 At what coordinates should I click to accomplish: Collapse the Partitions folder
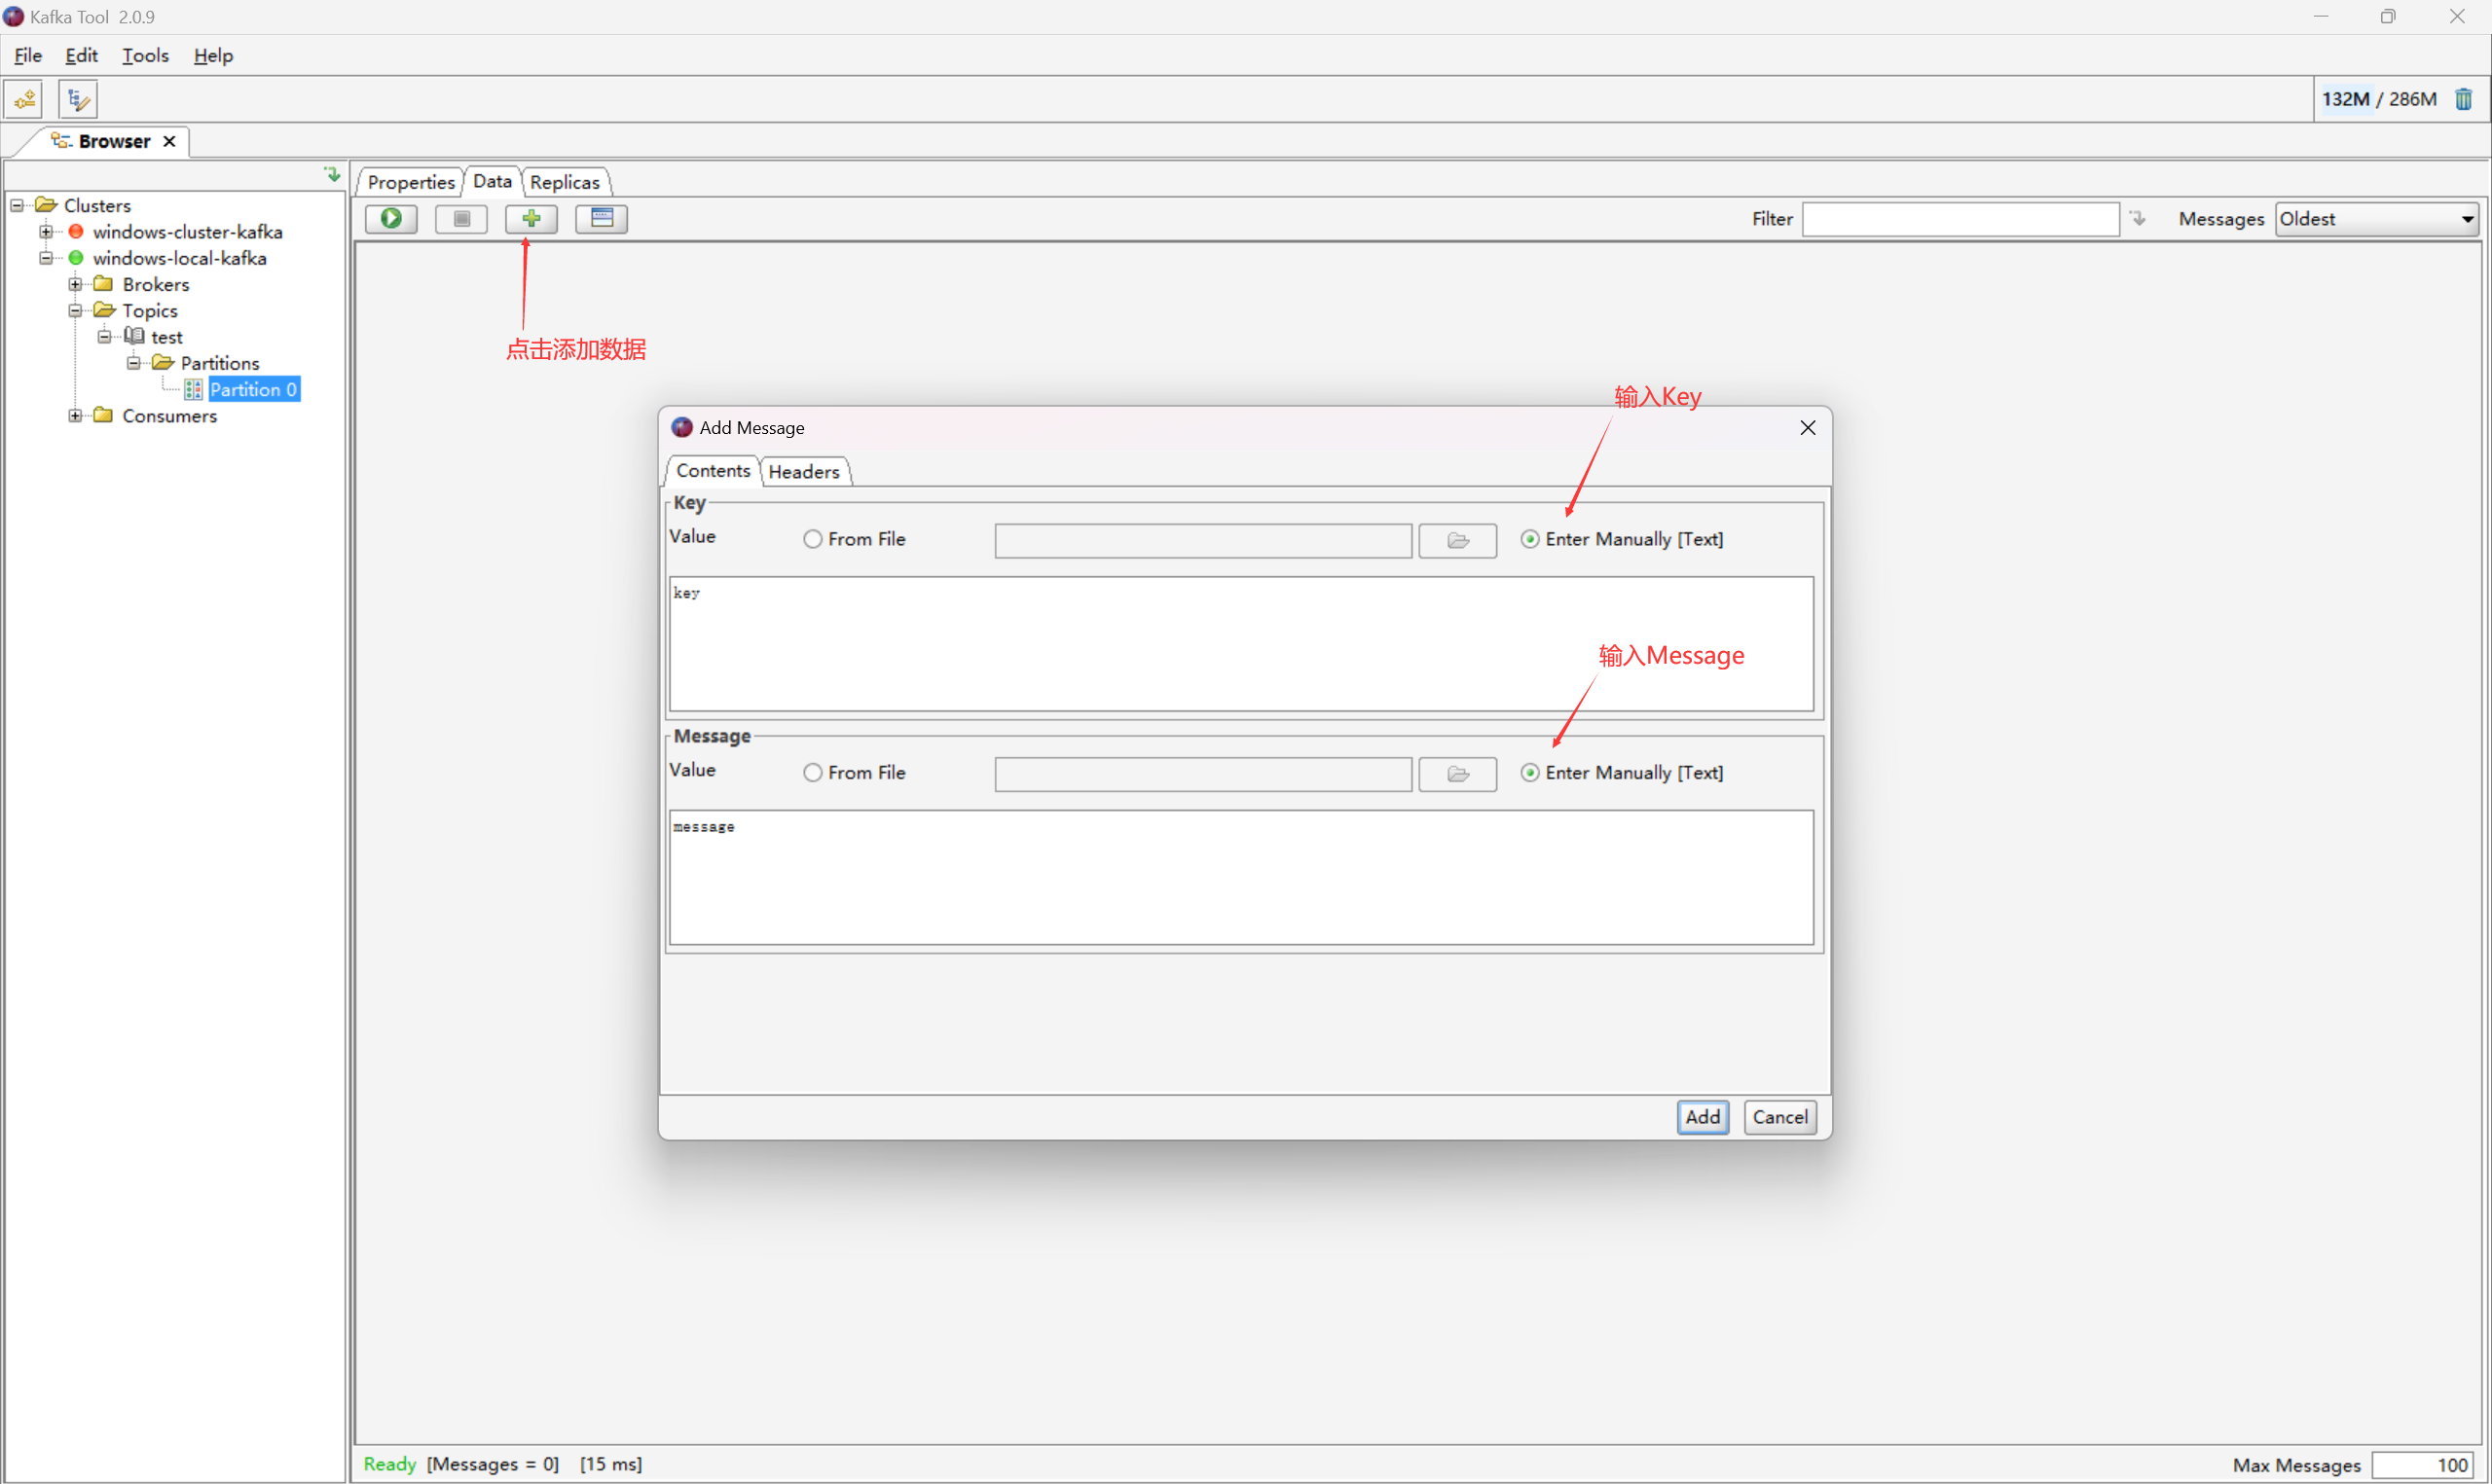tap(133, 363)
